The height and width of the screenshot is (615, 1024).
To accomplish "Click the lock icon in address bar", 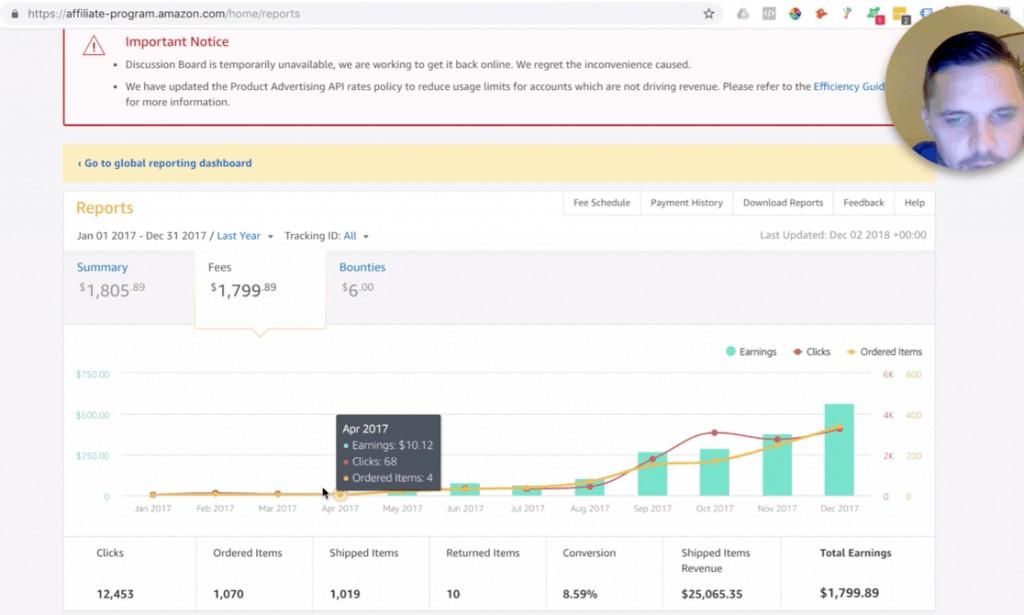I will coord(15,14).
